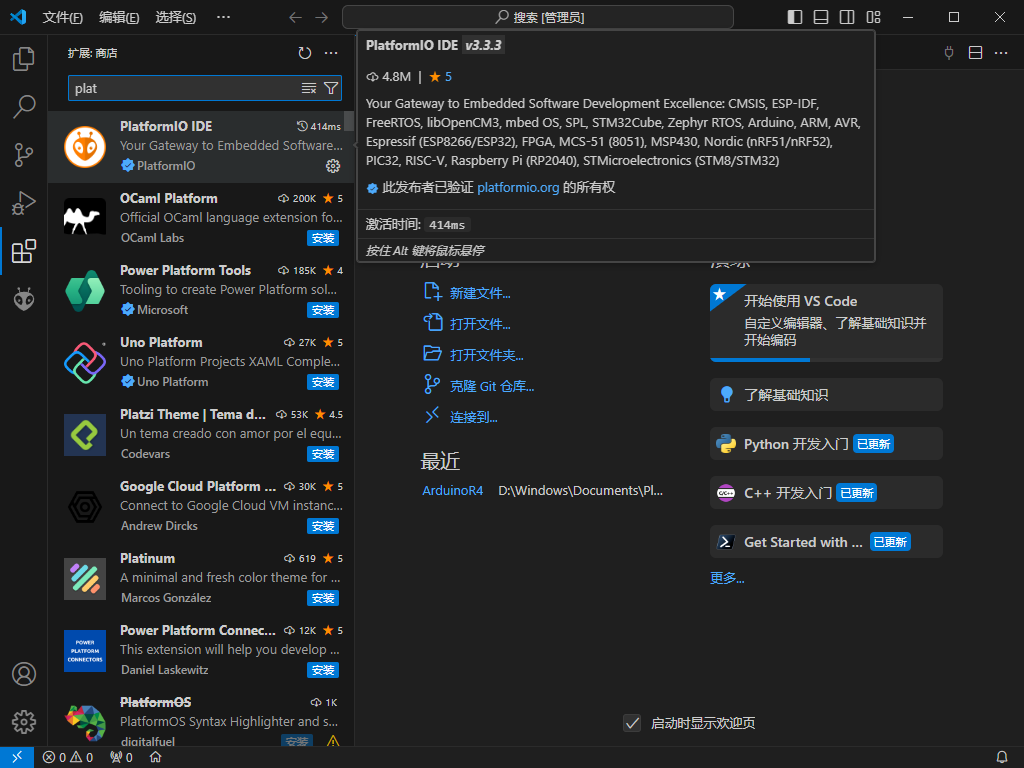Toggle secondary side bar layout button
The image size is (1024, 768).
(847, 17)
